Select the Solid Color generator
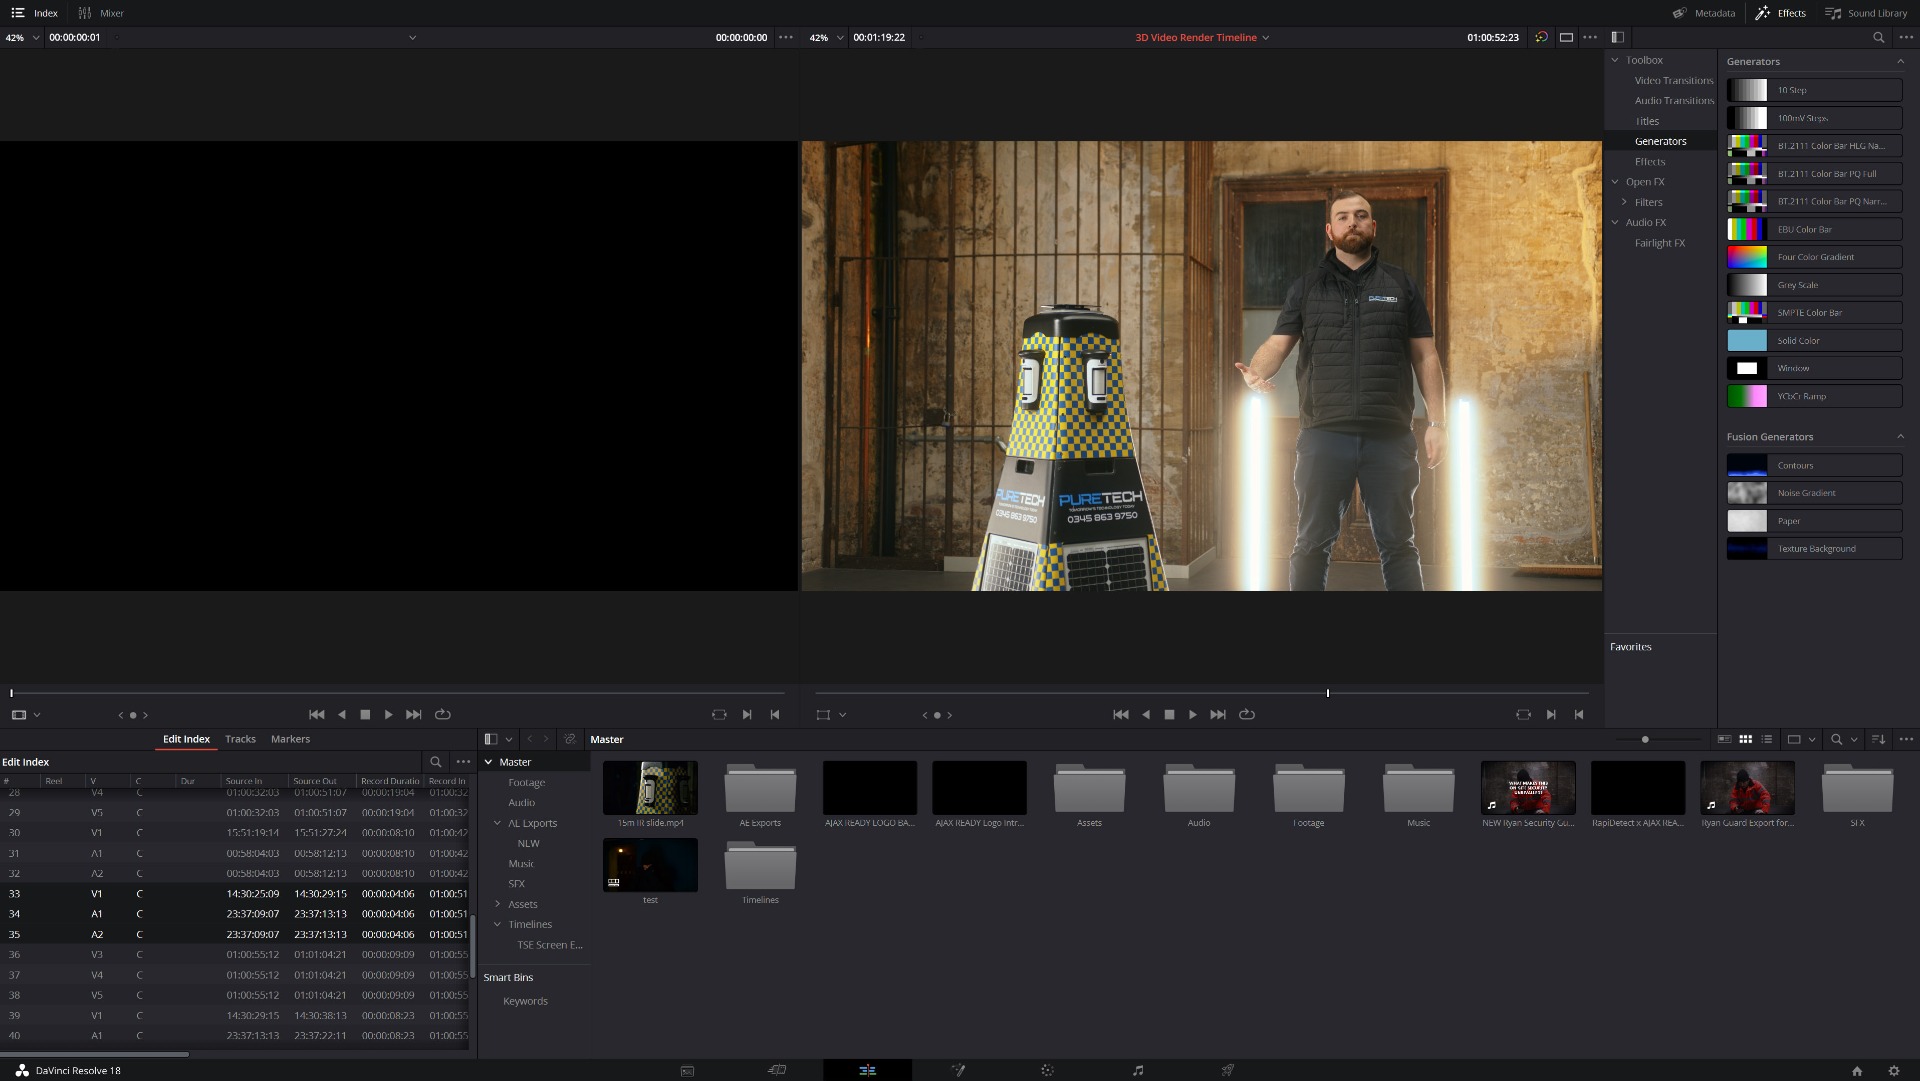This screenshot has height=1081, width=1920. (x=1814, y=340)
